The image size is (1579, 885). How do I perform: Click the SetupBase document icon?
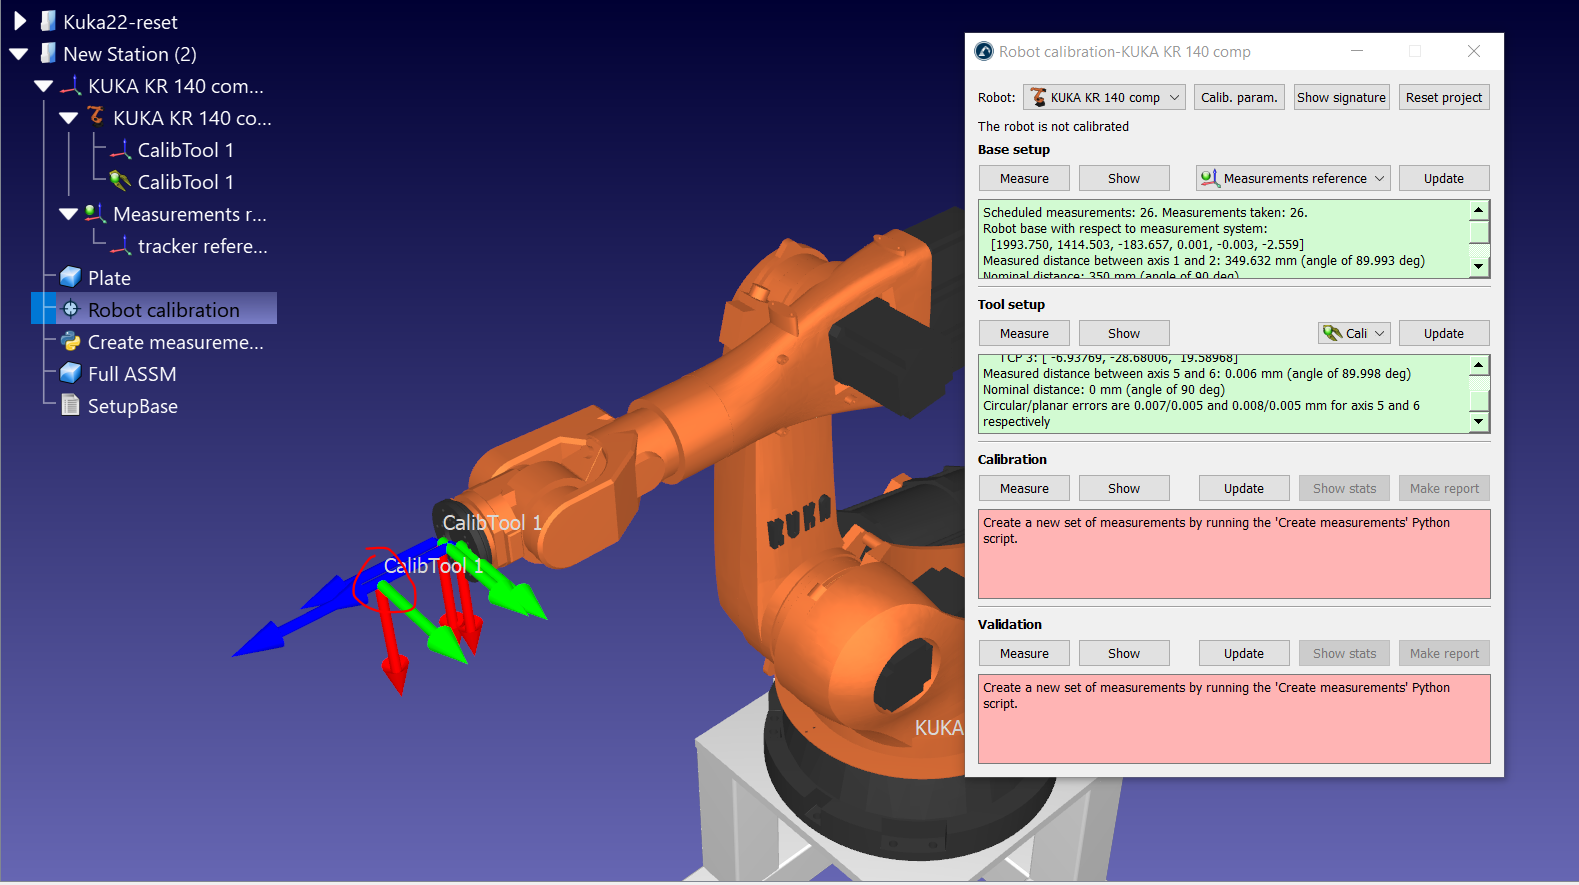[70, 405]
